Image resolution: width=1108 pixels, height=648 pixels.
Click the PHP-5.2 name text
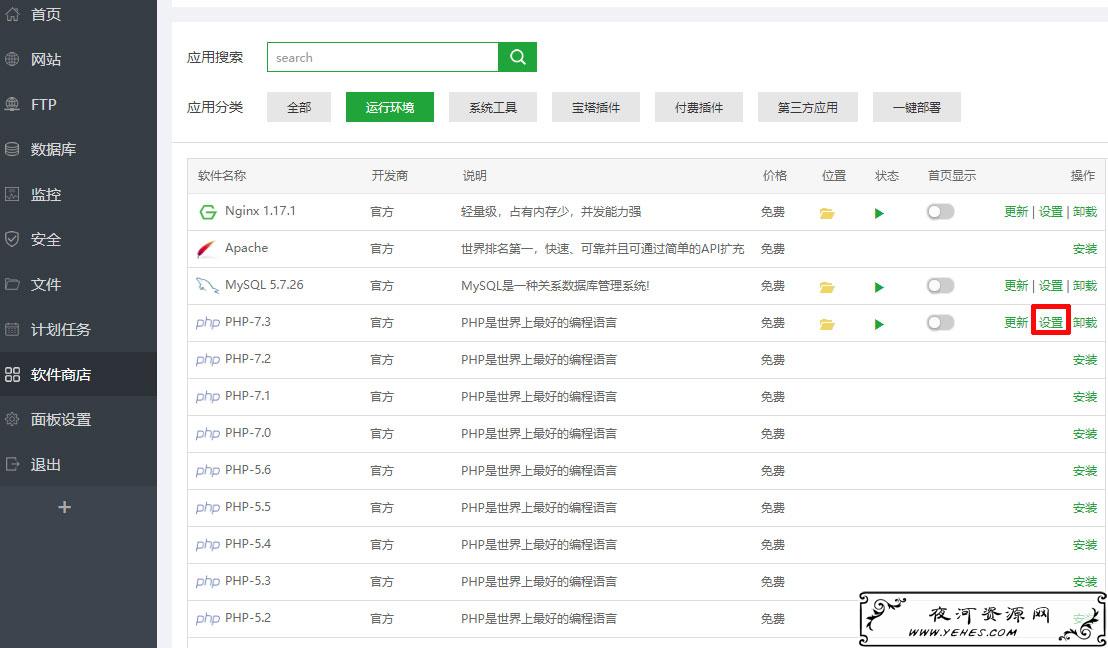248,618
